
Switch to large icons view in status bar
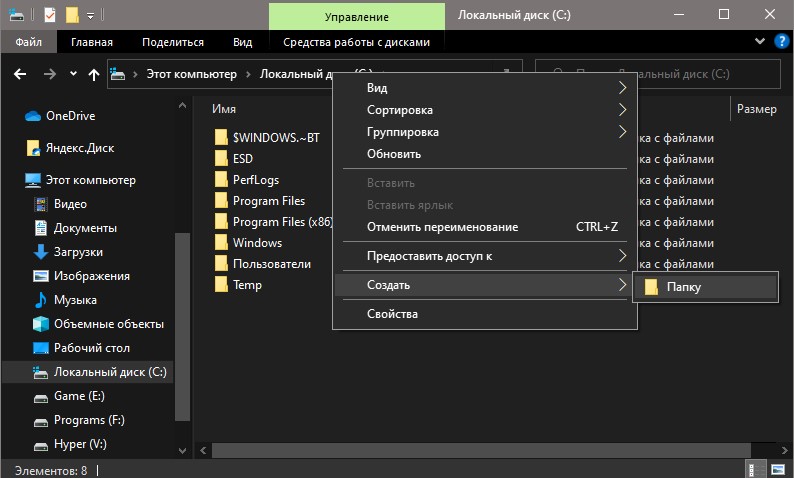point(778,470)
